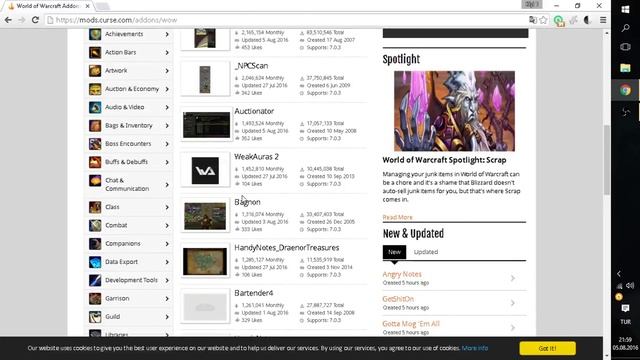Open the Action Bars category icon
Viewport: 640px width, 360px height.
95,52
